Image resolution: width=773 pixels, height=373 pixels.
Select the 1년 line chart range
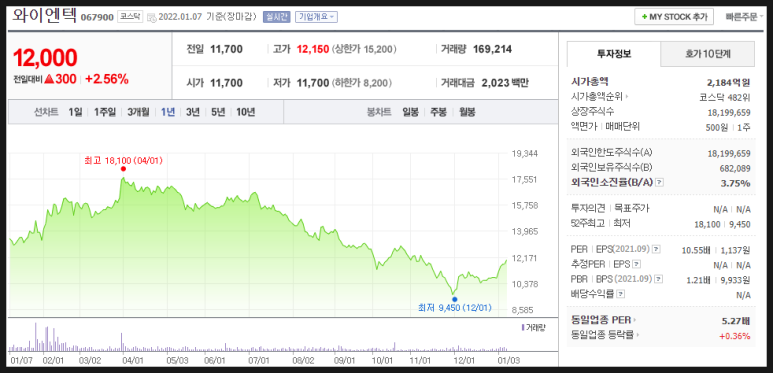168,112
